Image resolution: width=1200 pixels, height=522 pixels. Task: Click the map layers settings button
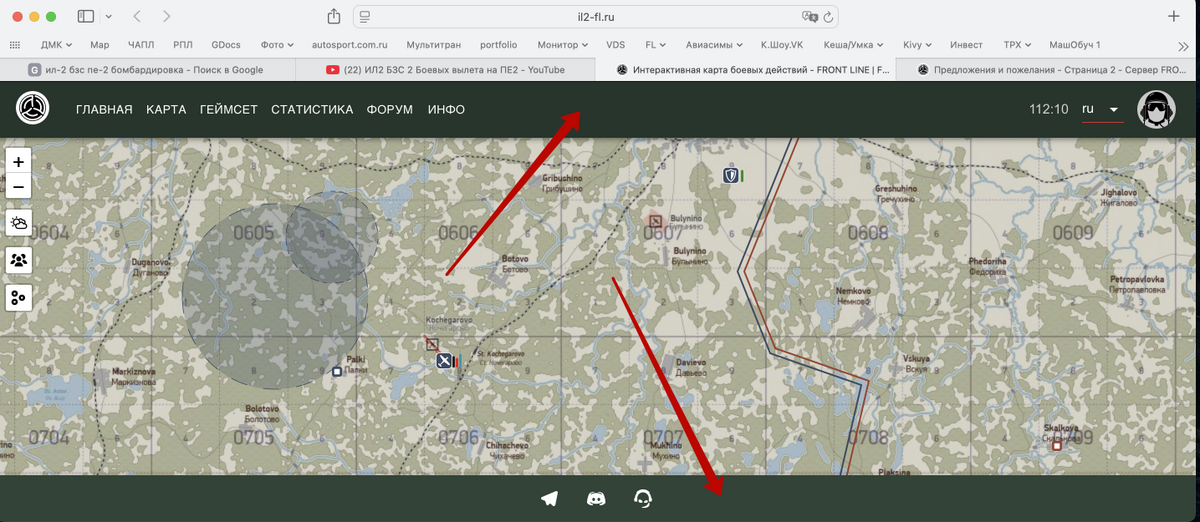pos(19,297)
